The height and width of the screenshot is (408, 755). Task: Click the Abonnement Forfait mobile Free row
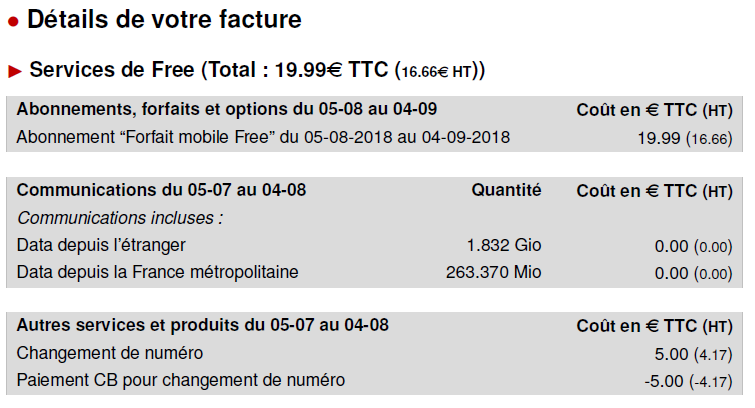[374, 138]
